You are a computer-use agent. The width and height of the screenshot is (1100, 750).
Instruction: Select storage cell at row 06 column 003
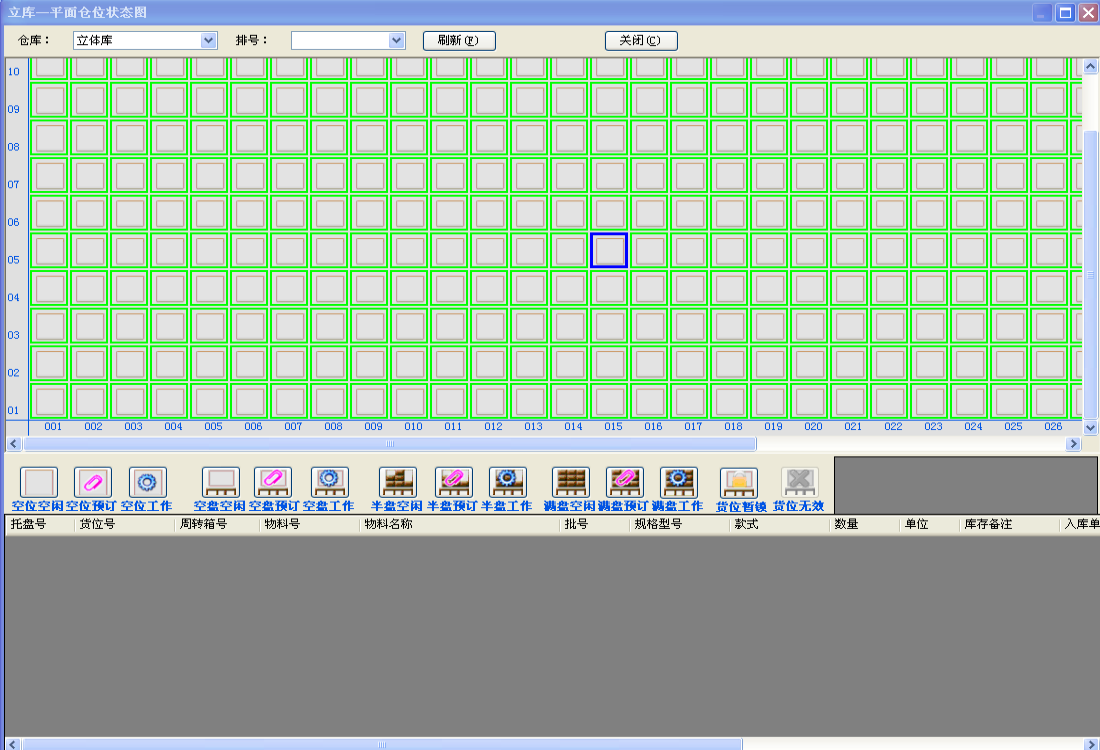click(x=130, y=213)
